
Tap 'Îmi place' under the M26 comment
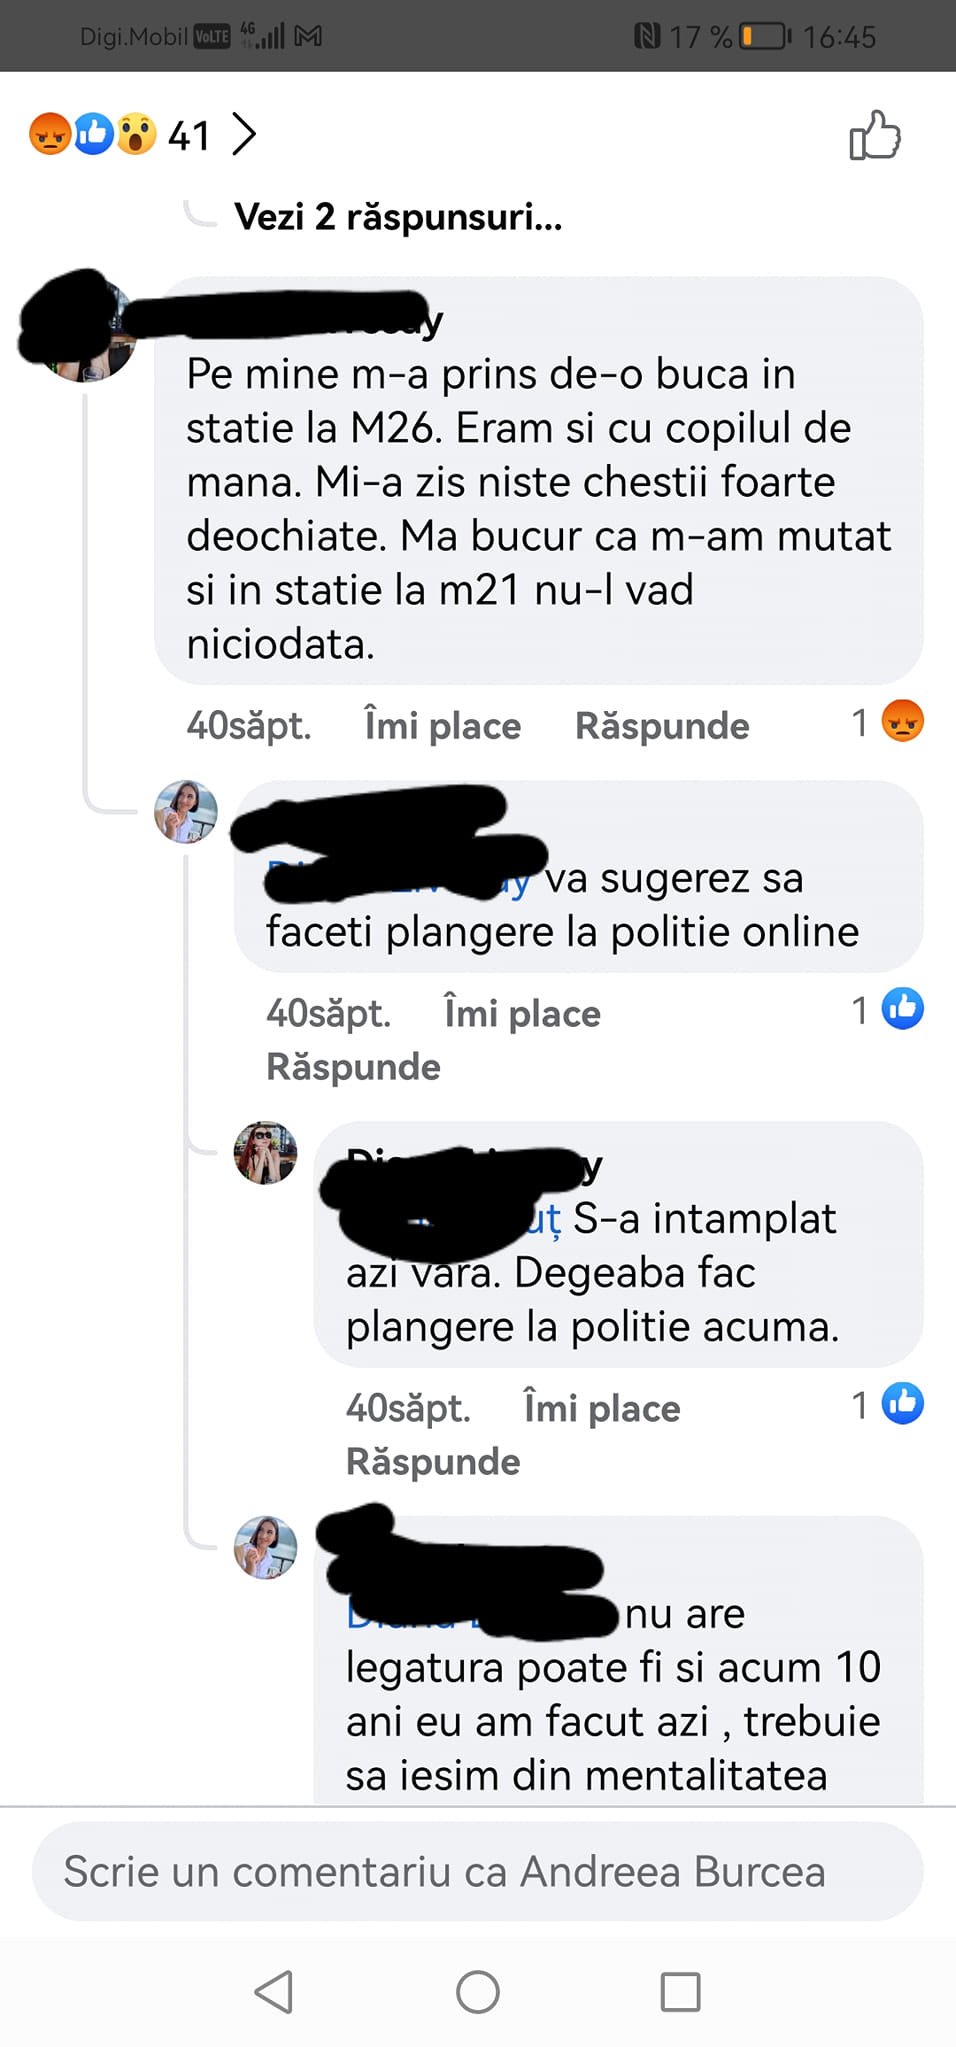pos(443,725)
